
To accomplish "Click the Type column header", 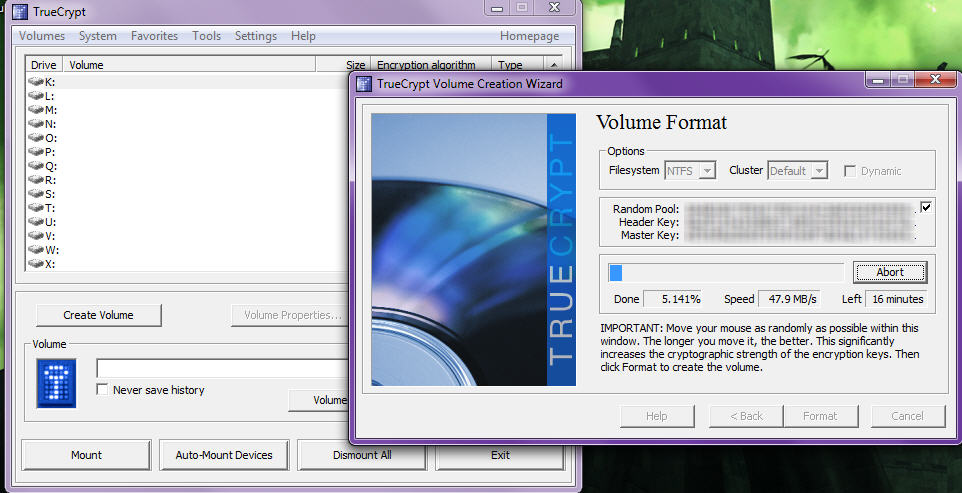I will (517, 64).
